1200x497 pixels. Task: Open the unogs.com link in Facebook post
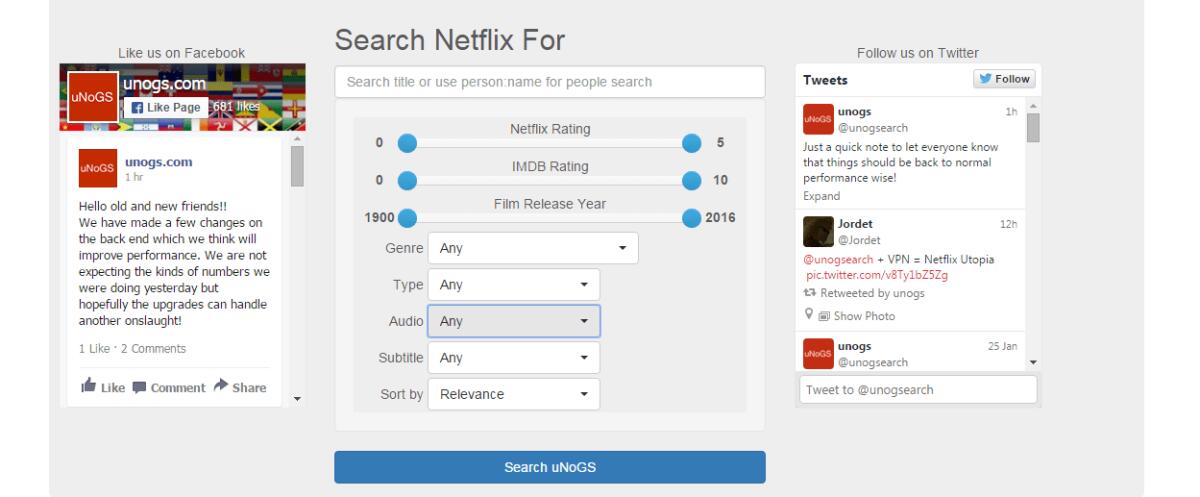coord(158,162)
